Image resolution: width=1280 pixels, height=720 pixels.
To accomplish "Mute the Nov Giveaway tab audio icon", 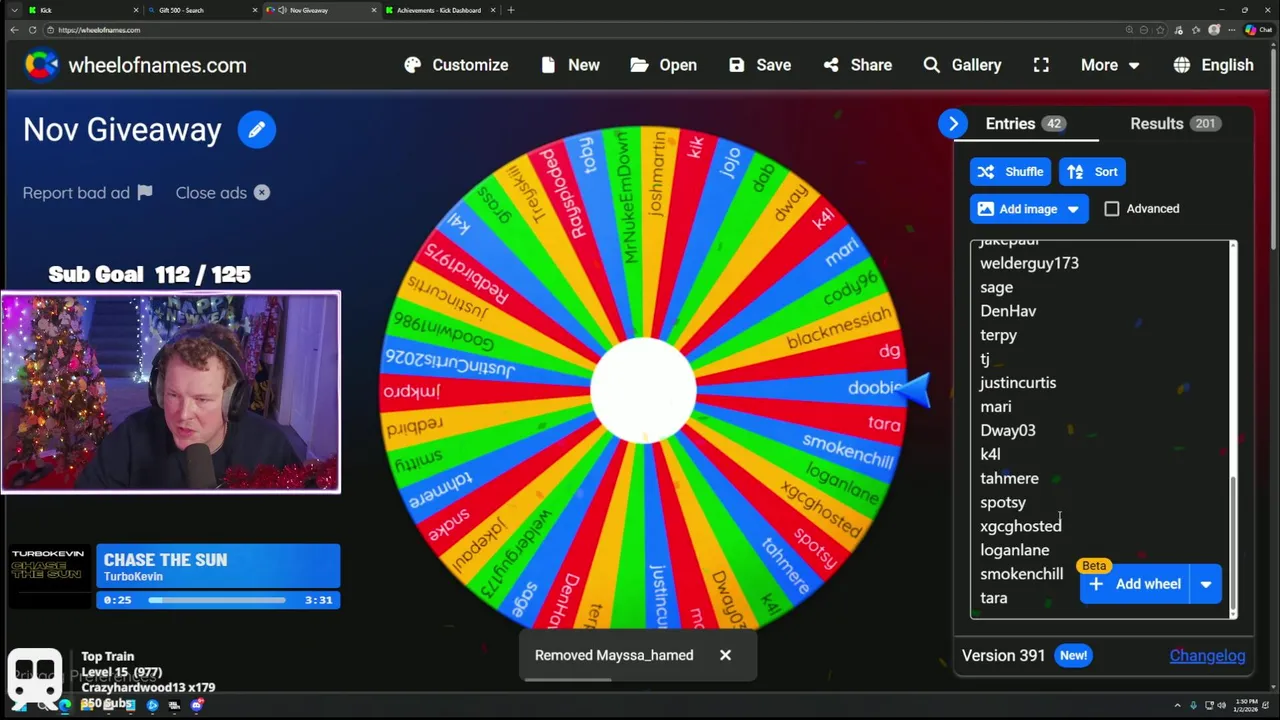I will point(282,10).
